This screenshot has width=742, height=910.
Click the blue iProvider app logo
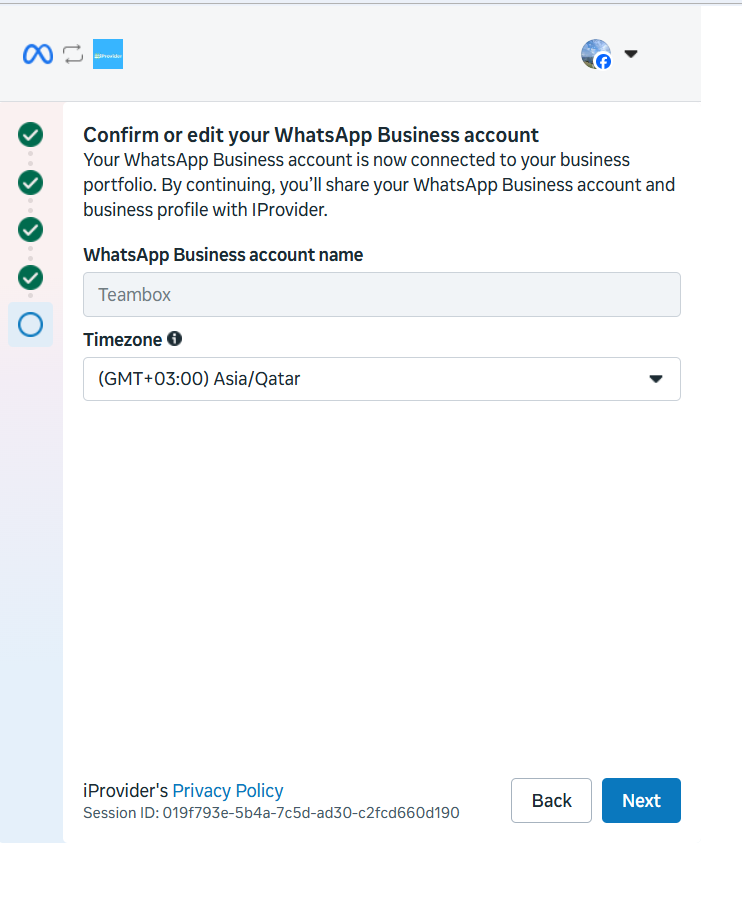click(x=108, y=54)
